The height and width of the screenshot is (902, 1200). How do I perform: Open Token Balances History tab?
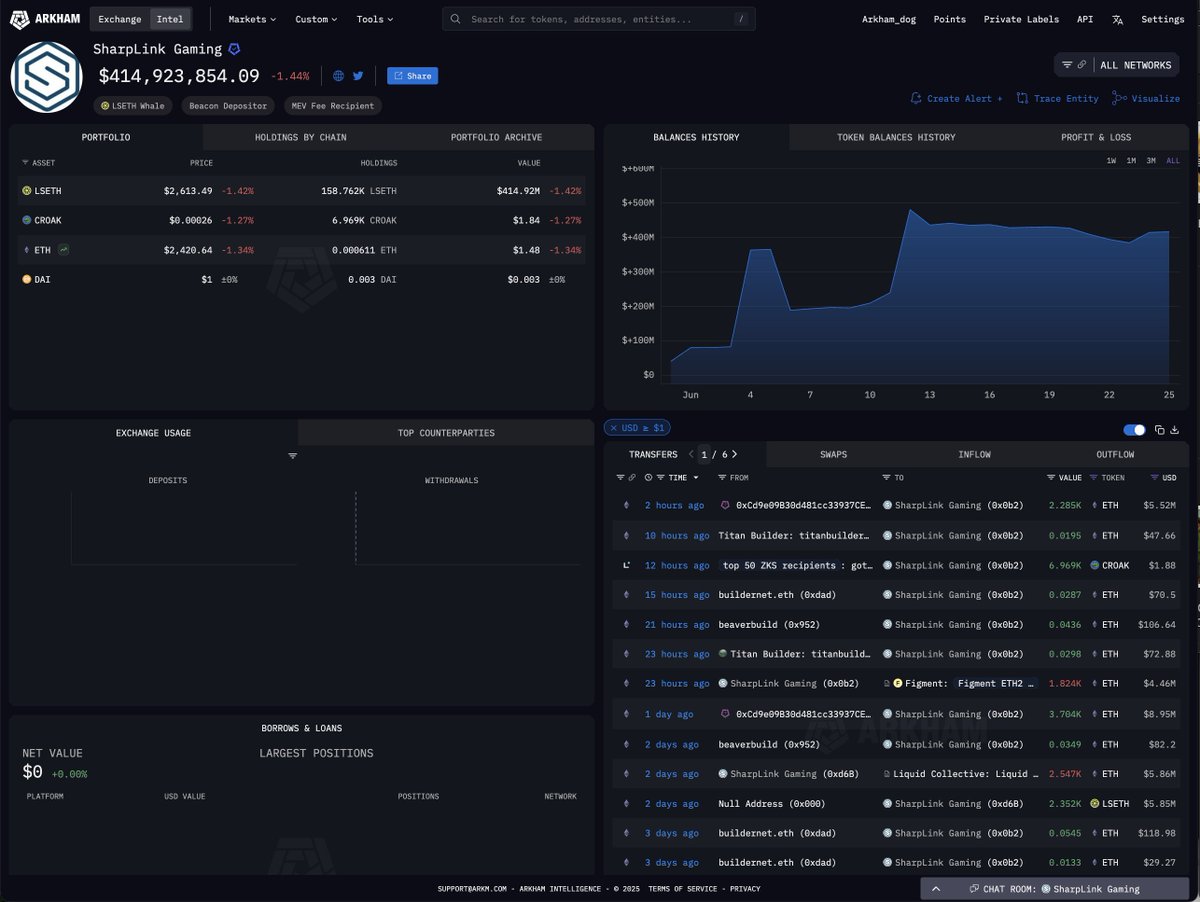896,137
